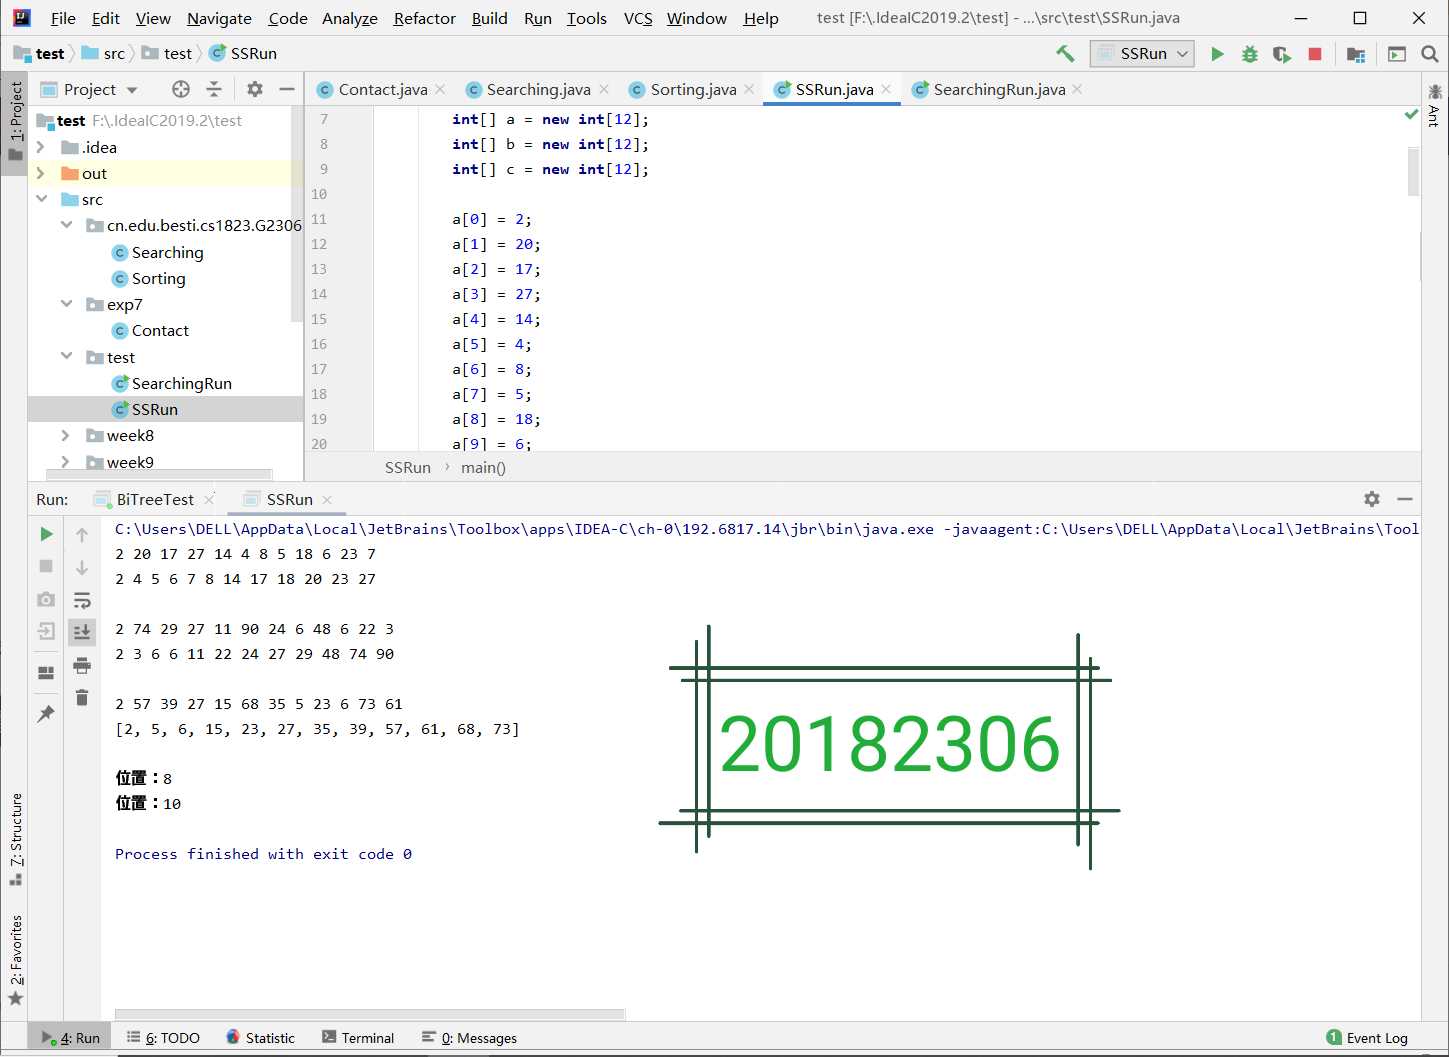Open the VCS menu
Image resolution: width=1449 pixels, height=1057 pixels.
pyautogui.click(x=638, y=18)
